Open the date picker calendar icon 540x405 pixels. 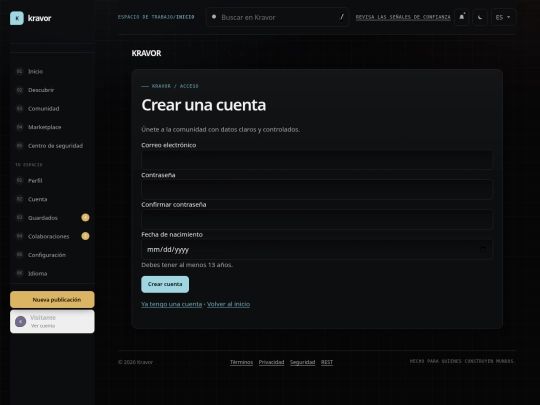tap(483, 249)
